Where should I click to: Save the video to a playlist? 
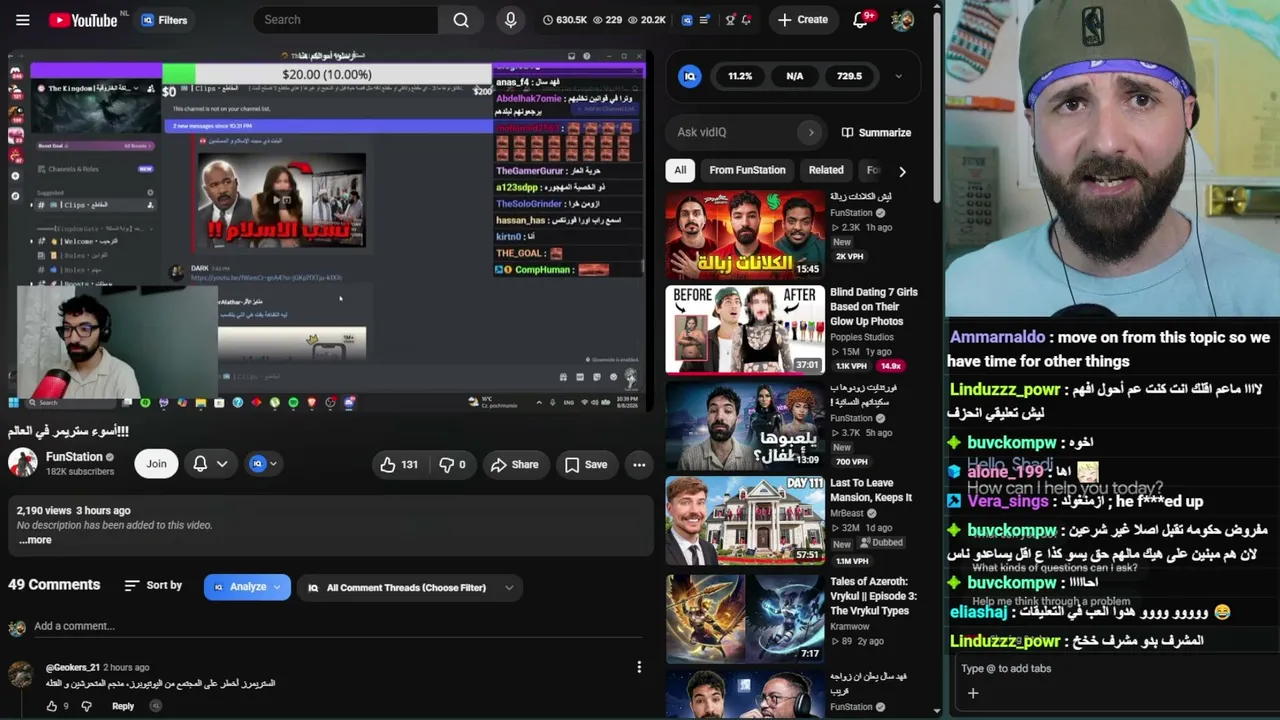pyautogui.click(x=586, y=464)
